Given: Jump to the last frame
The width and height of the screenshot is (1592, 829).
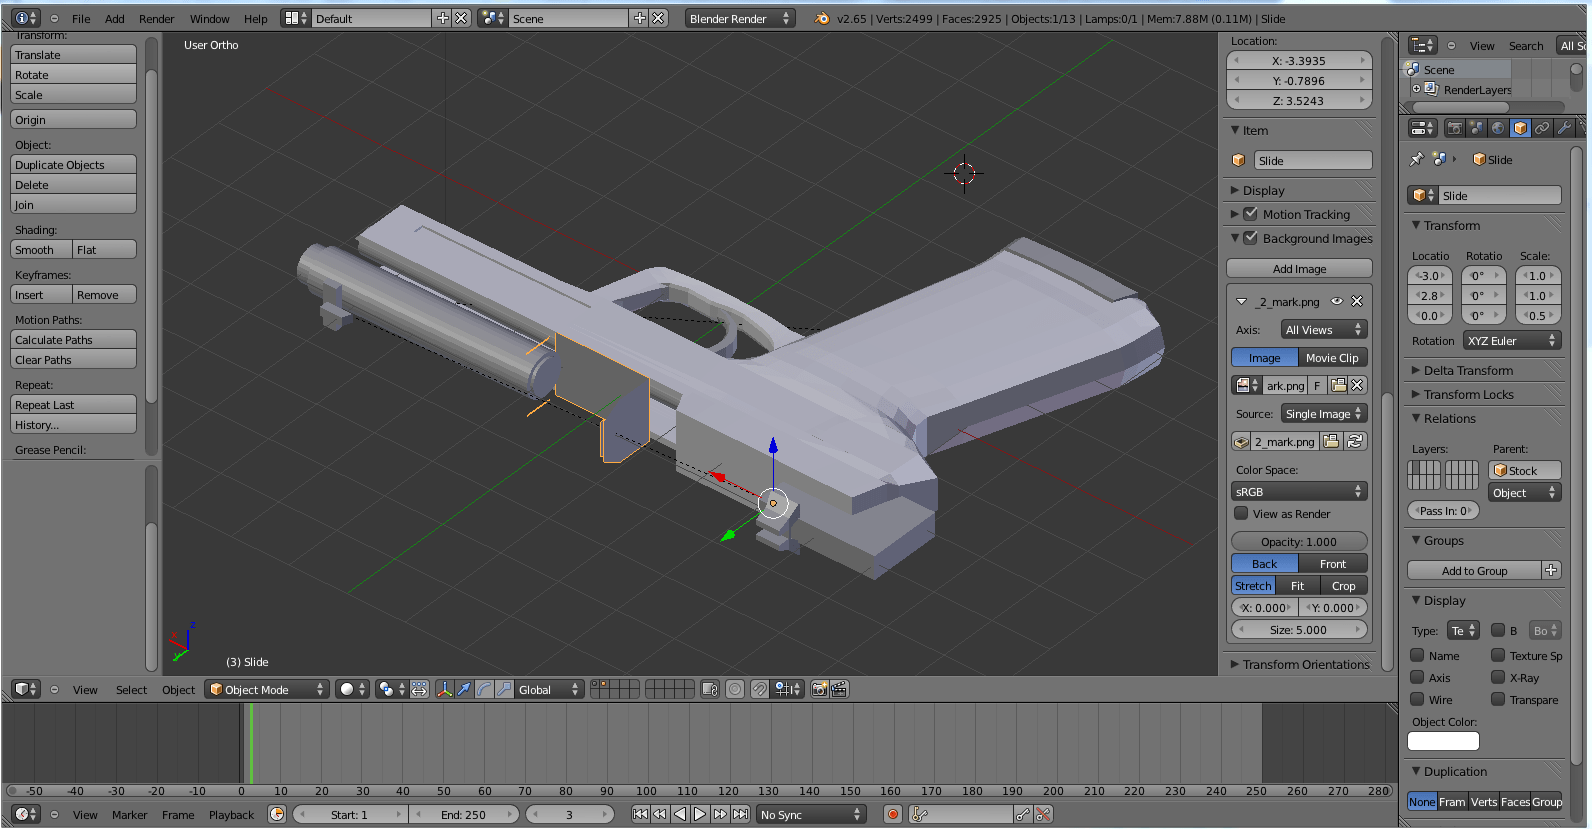Looking at the screenshot, I should pyautogui.click(x=740, y=814).
